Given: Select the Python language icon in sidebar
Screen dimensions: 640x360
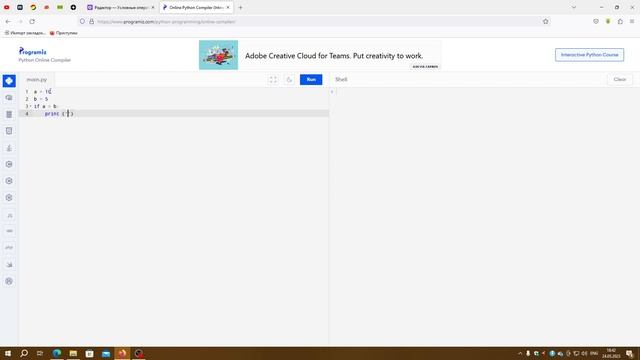Looking at the screenshot, I should (9, 81).
